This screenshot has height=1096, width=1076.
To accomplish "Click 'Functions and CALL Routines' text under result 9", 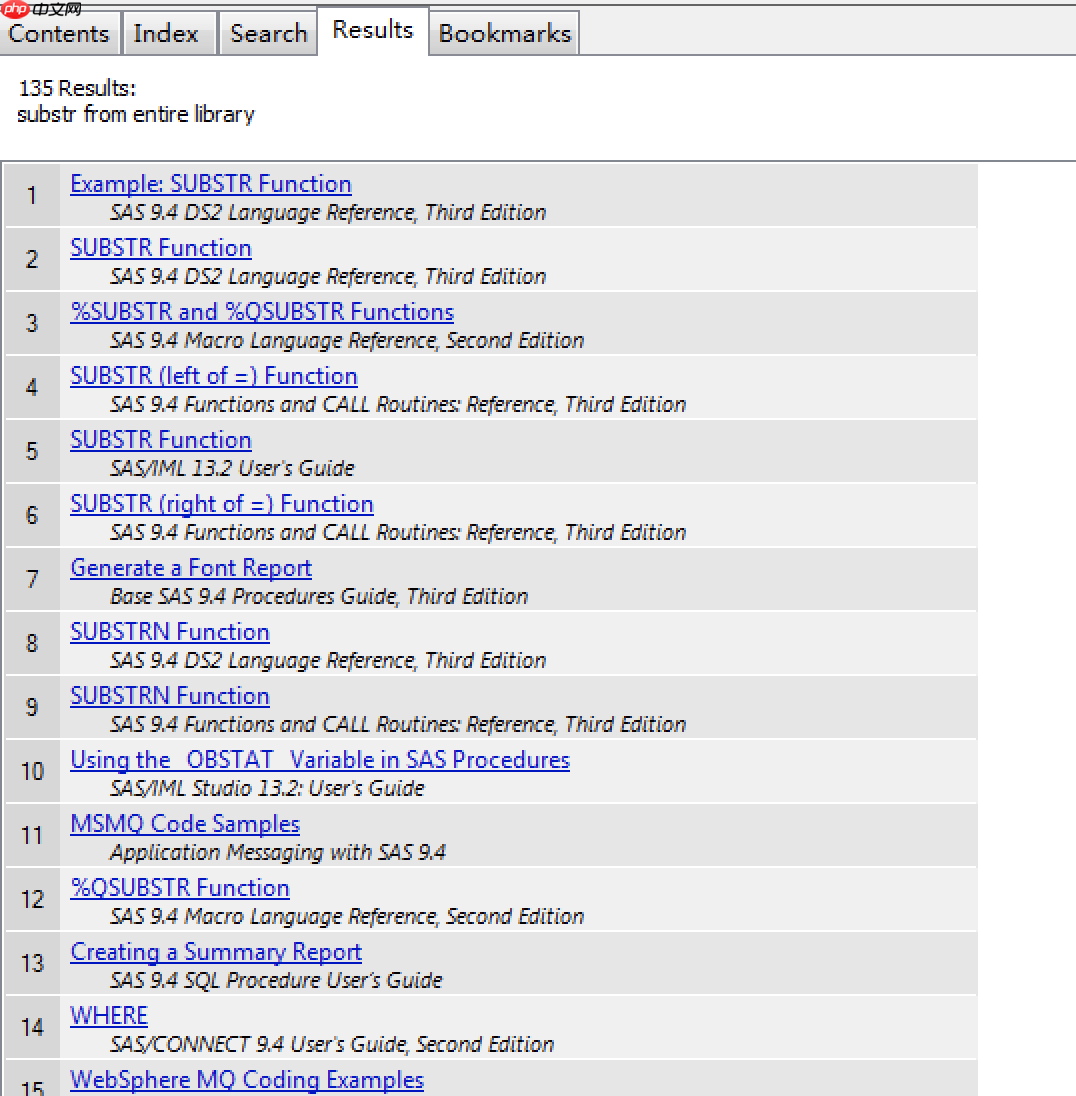I will pyautogui.click(x=398, y=724).
